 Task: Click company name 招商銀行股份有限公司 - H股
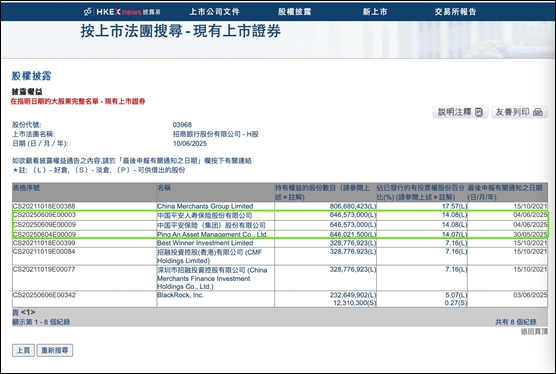[216, 134]
